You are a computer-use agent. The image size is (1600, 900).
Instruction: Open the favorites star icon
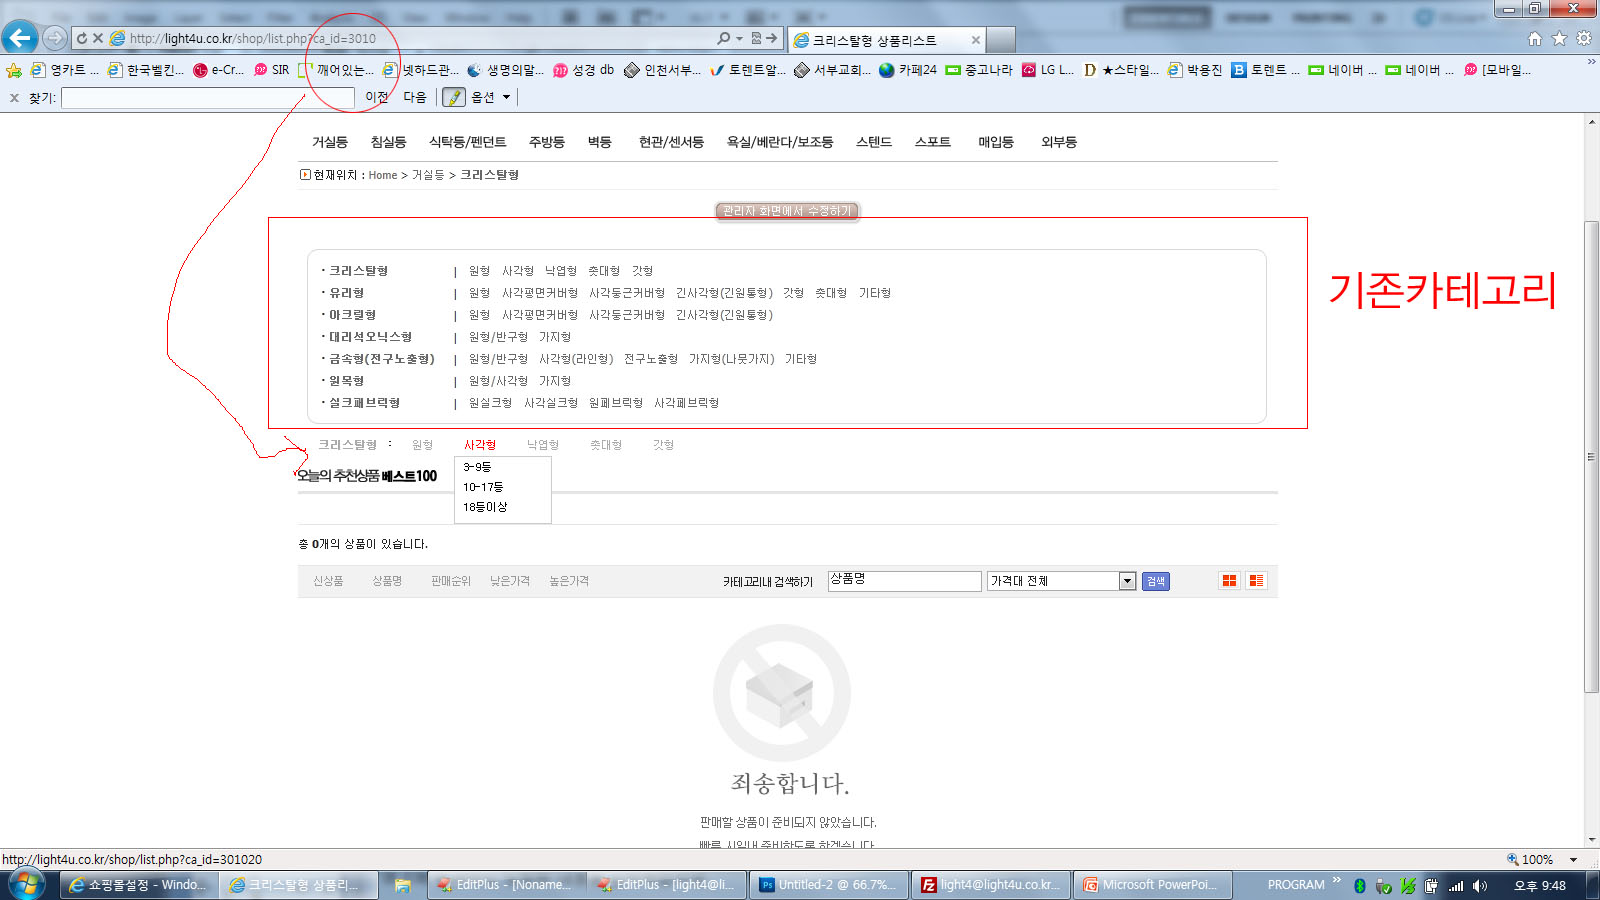pos(1559,39)
